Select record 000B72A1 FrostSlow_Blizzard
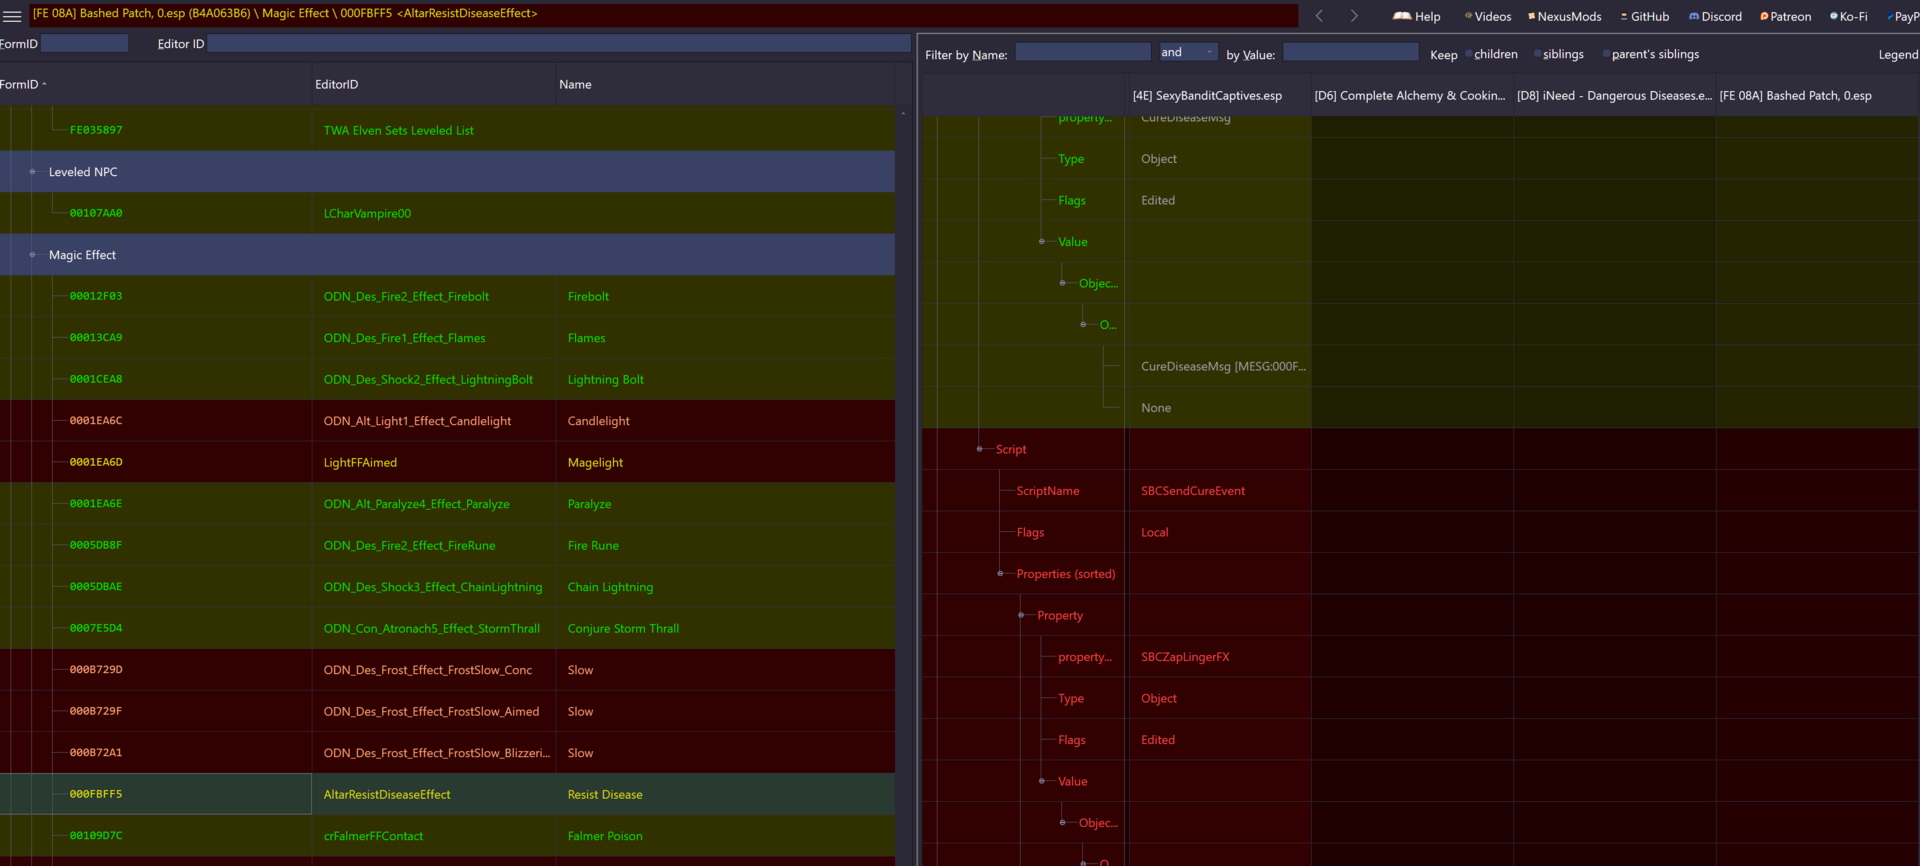Image resolution: width=1920 pixels, height=866 pixels. pos(447,753)
